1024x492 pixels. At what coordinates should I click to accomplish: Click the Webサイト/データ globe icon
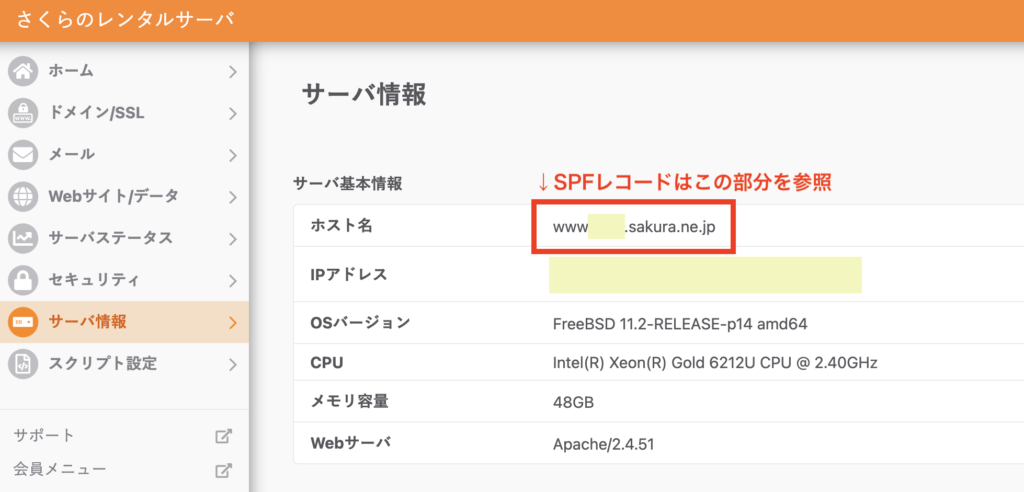(24, 197)
